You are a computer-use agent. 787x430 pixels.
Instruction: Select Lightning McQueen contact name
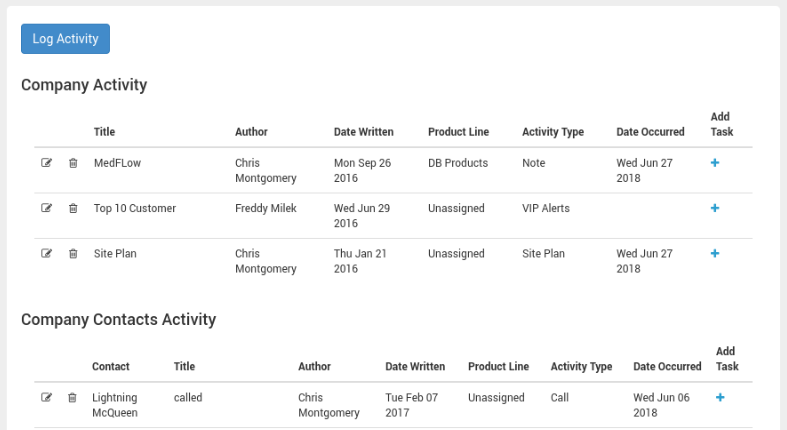[114, 405]
